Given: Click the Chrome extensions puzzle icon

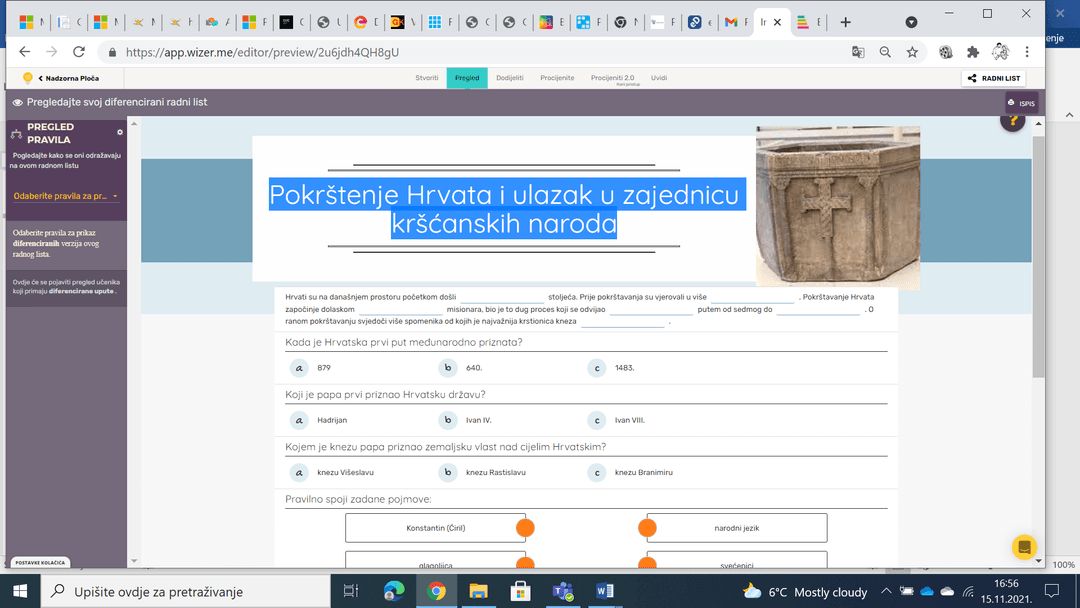Looking at the screenshot, I should [x=972, y=52].
